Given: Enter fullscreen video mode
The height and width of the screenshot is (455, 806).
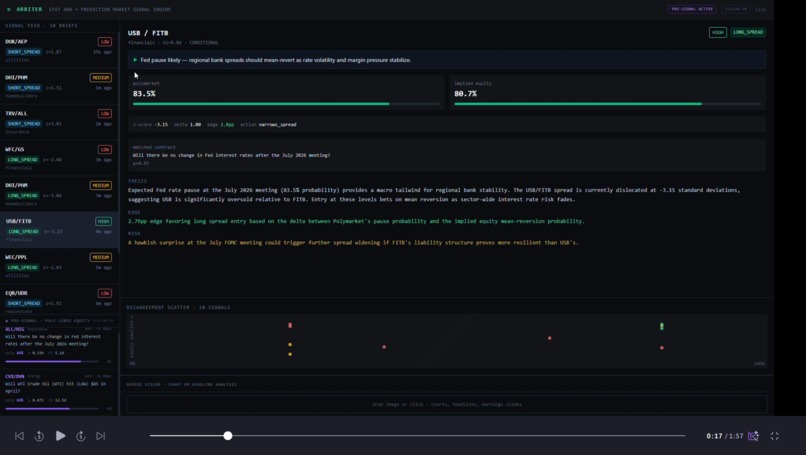Looking at the screenshot, I should click(775, 436).
